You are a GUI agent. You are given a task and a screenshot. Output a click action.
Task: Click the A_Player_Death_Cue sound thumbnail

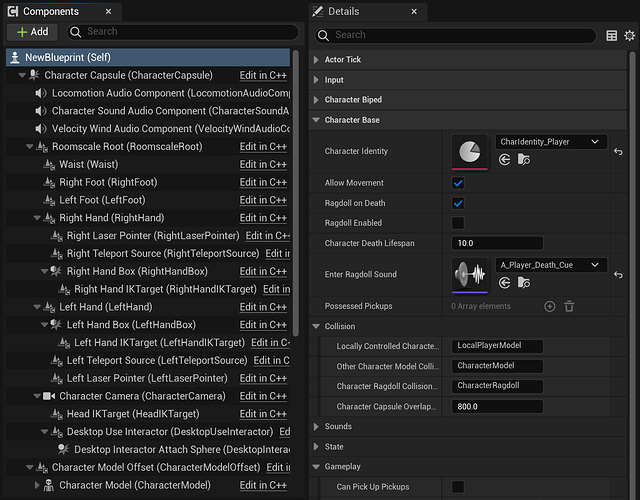coord(470,274)
